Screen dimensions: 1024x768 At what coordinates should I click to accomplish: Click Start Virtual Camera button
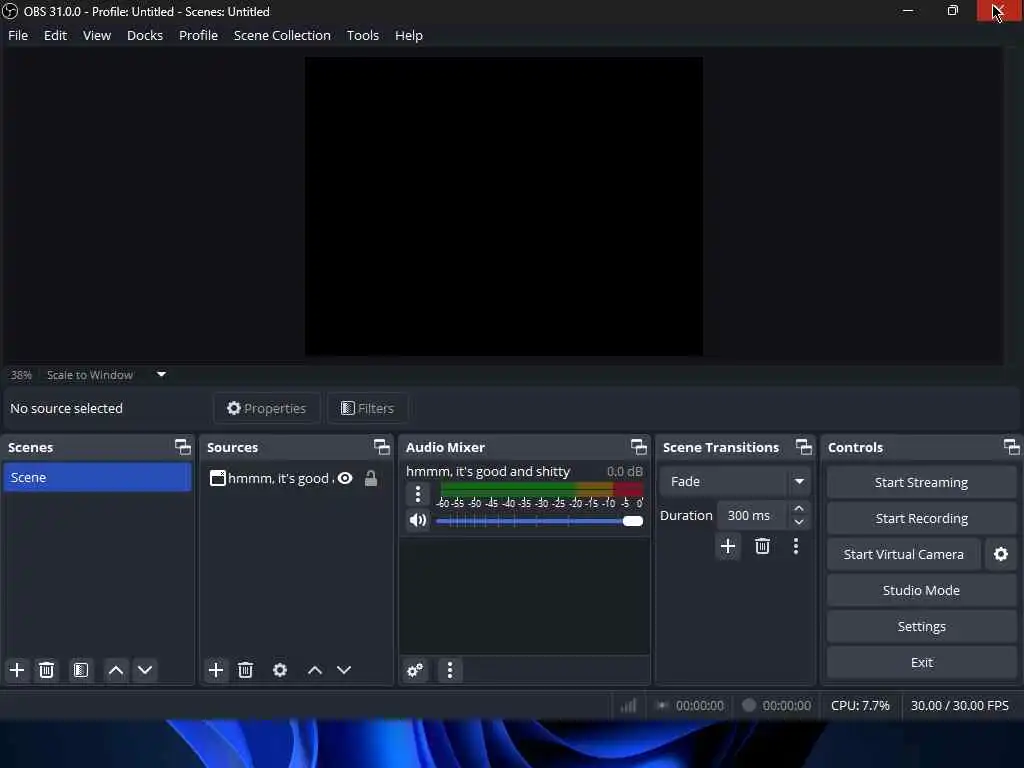903,554
